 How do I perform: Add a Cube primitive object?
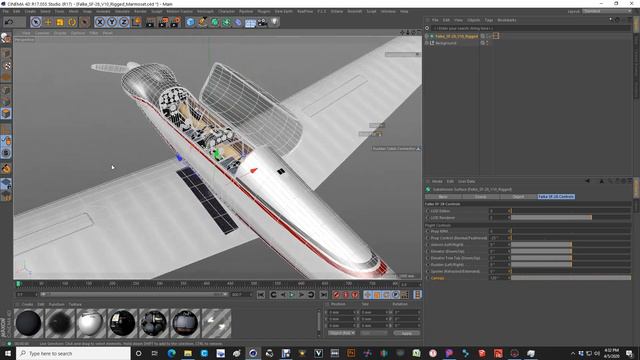(x=190, y=22)
